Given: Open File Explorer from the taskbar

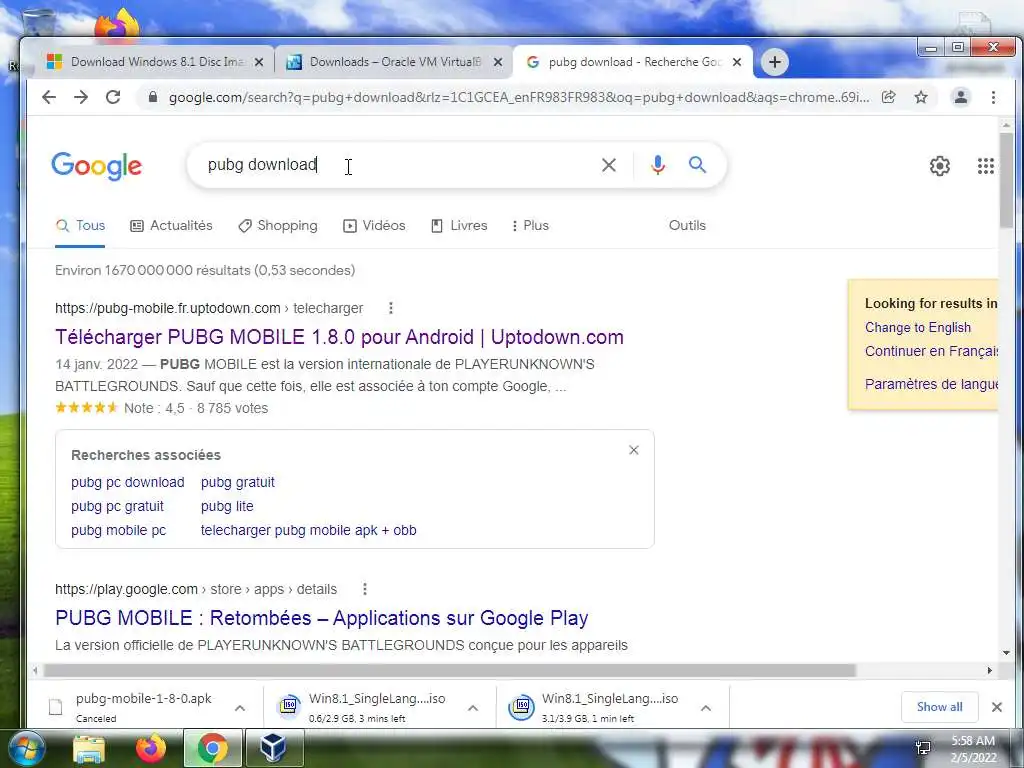Looking at the screenshot, I should [89, 748].
